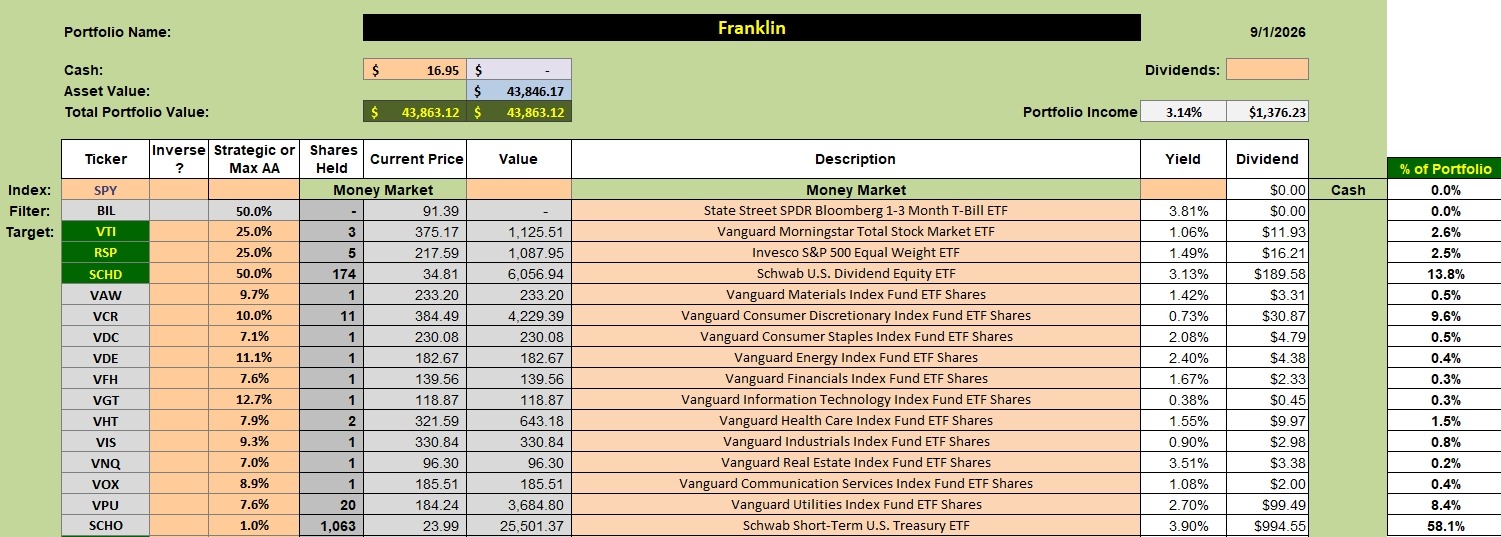1501x537 pixels.
Task: Select the RSP ticker cell
Action: click(x=105, y=253)
